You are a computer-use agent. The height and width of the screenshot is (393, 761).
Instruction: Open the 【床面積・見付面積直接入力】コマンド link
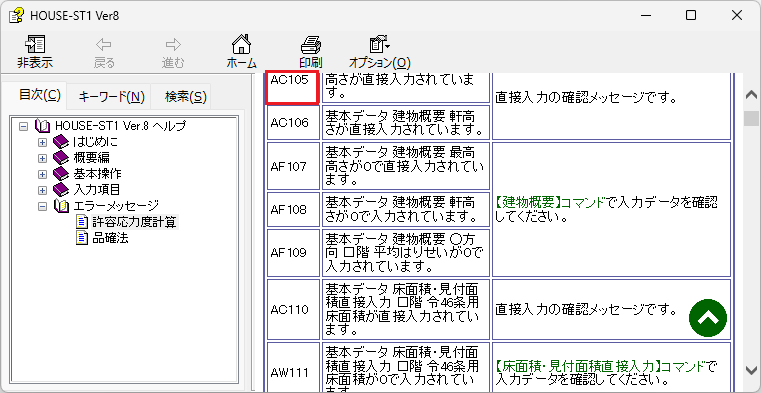[602, 365]
